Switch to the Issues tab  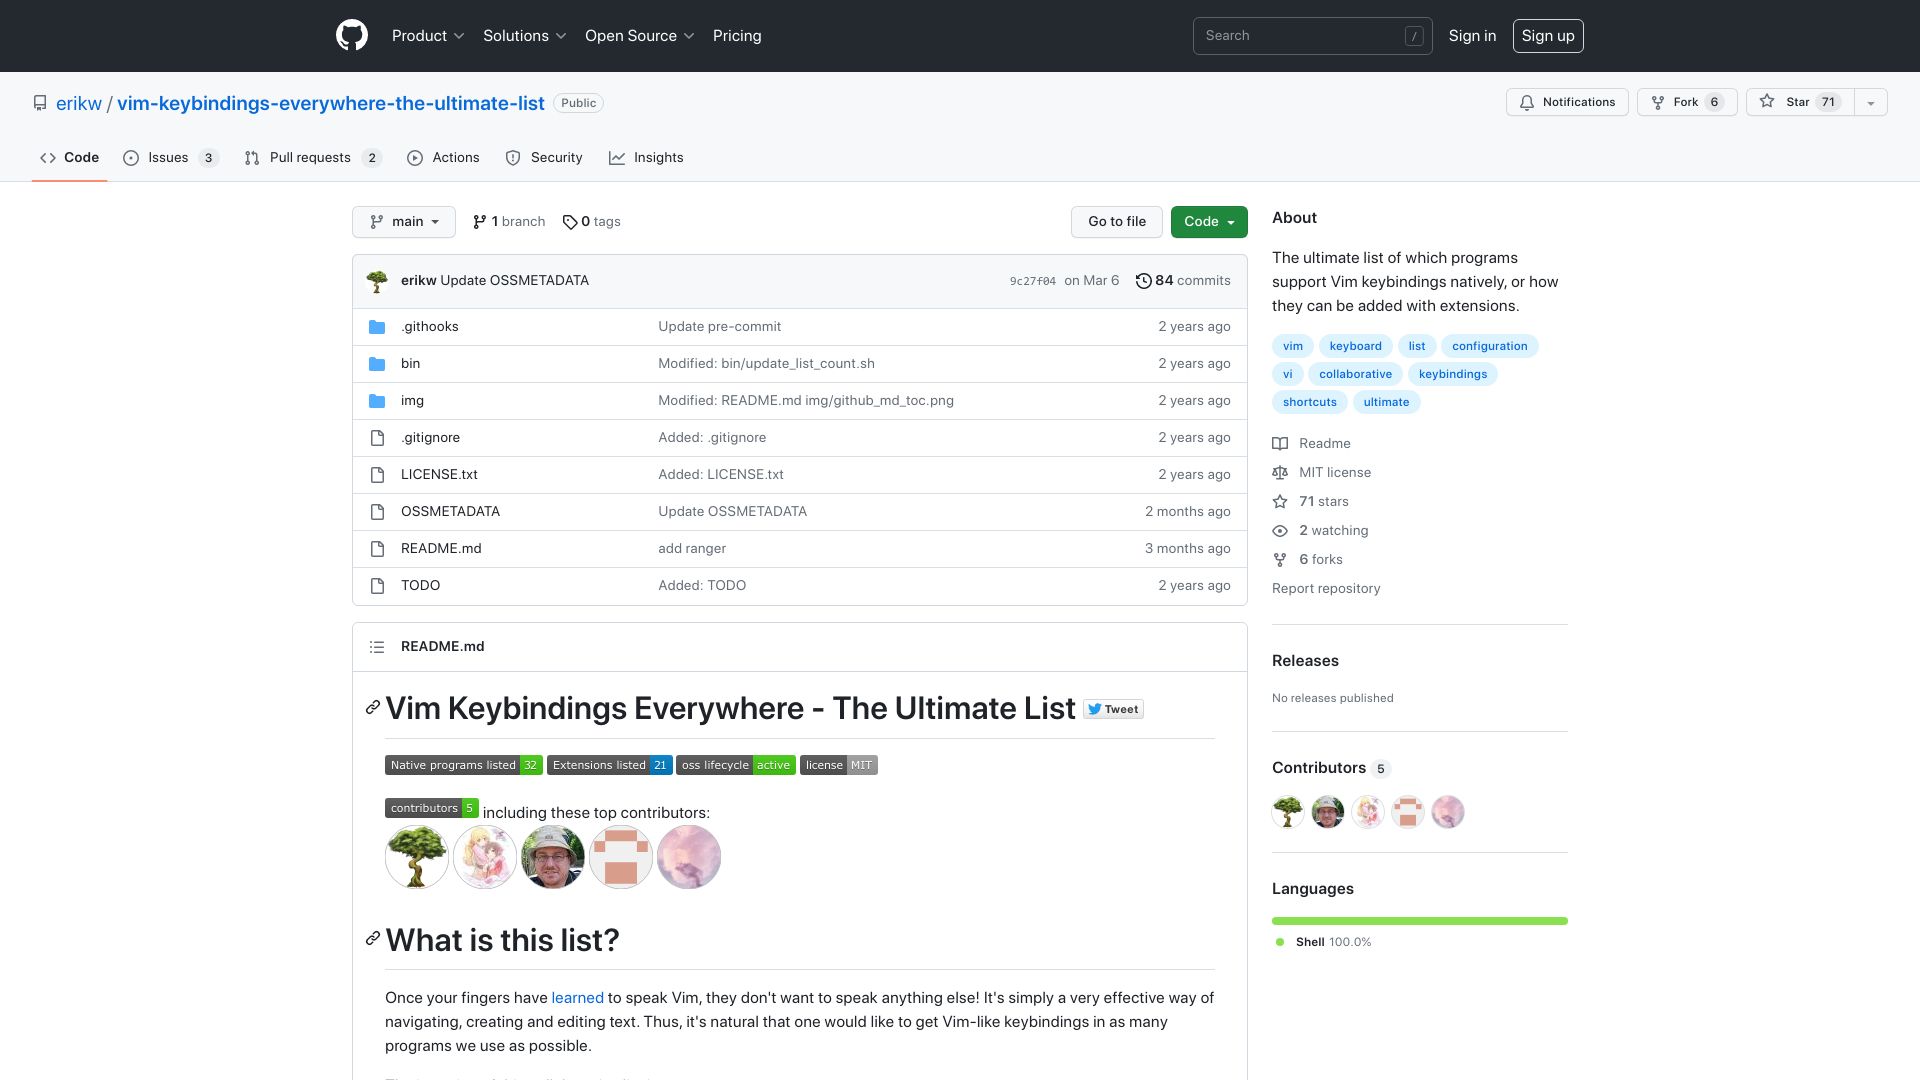tap(171, 158)
